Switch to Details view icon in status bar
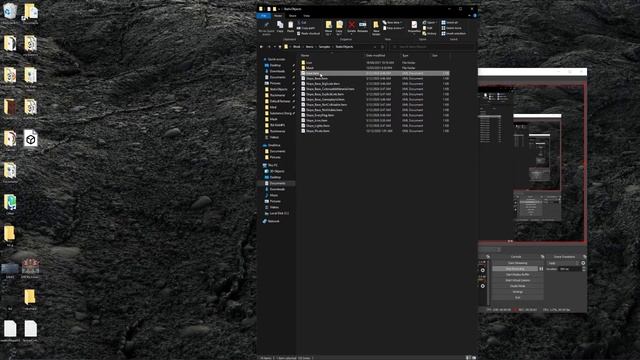 pos(468,358)
